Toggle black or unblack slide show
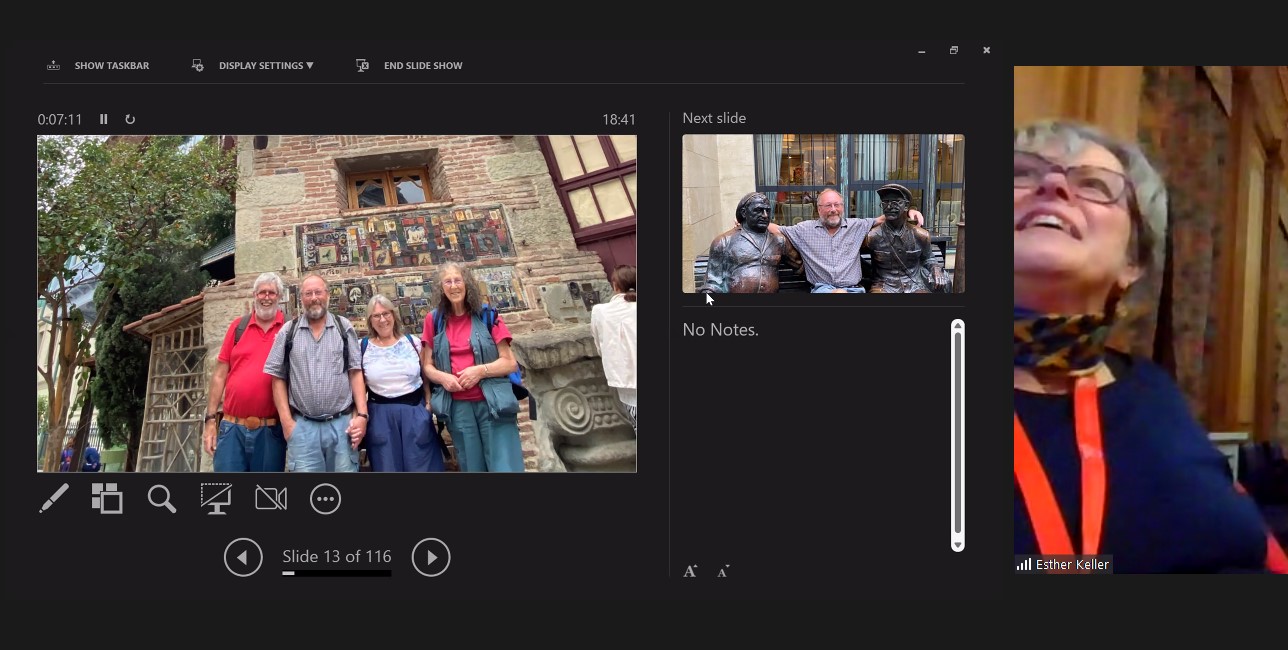The image size is (1288, 650). click(x=216, y=498)
